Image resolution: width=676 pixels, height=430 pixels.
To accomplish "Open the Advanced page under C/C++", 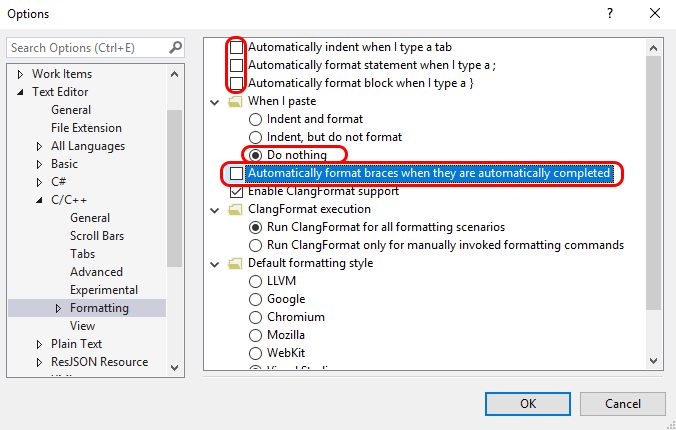I will point(96,272).
